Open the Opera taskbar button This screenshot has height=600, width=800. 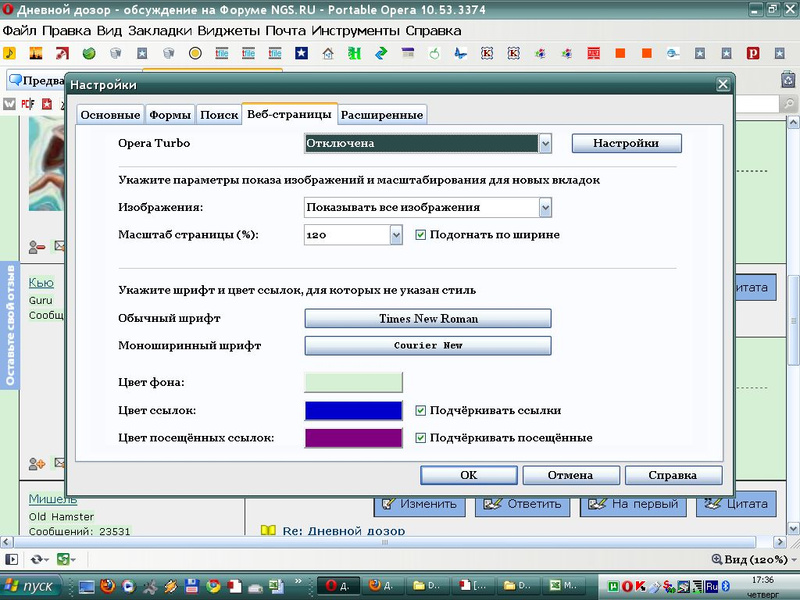click(337, 586)
